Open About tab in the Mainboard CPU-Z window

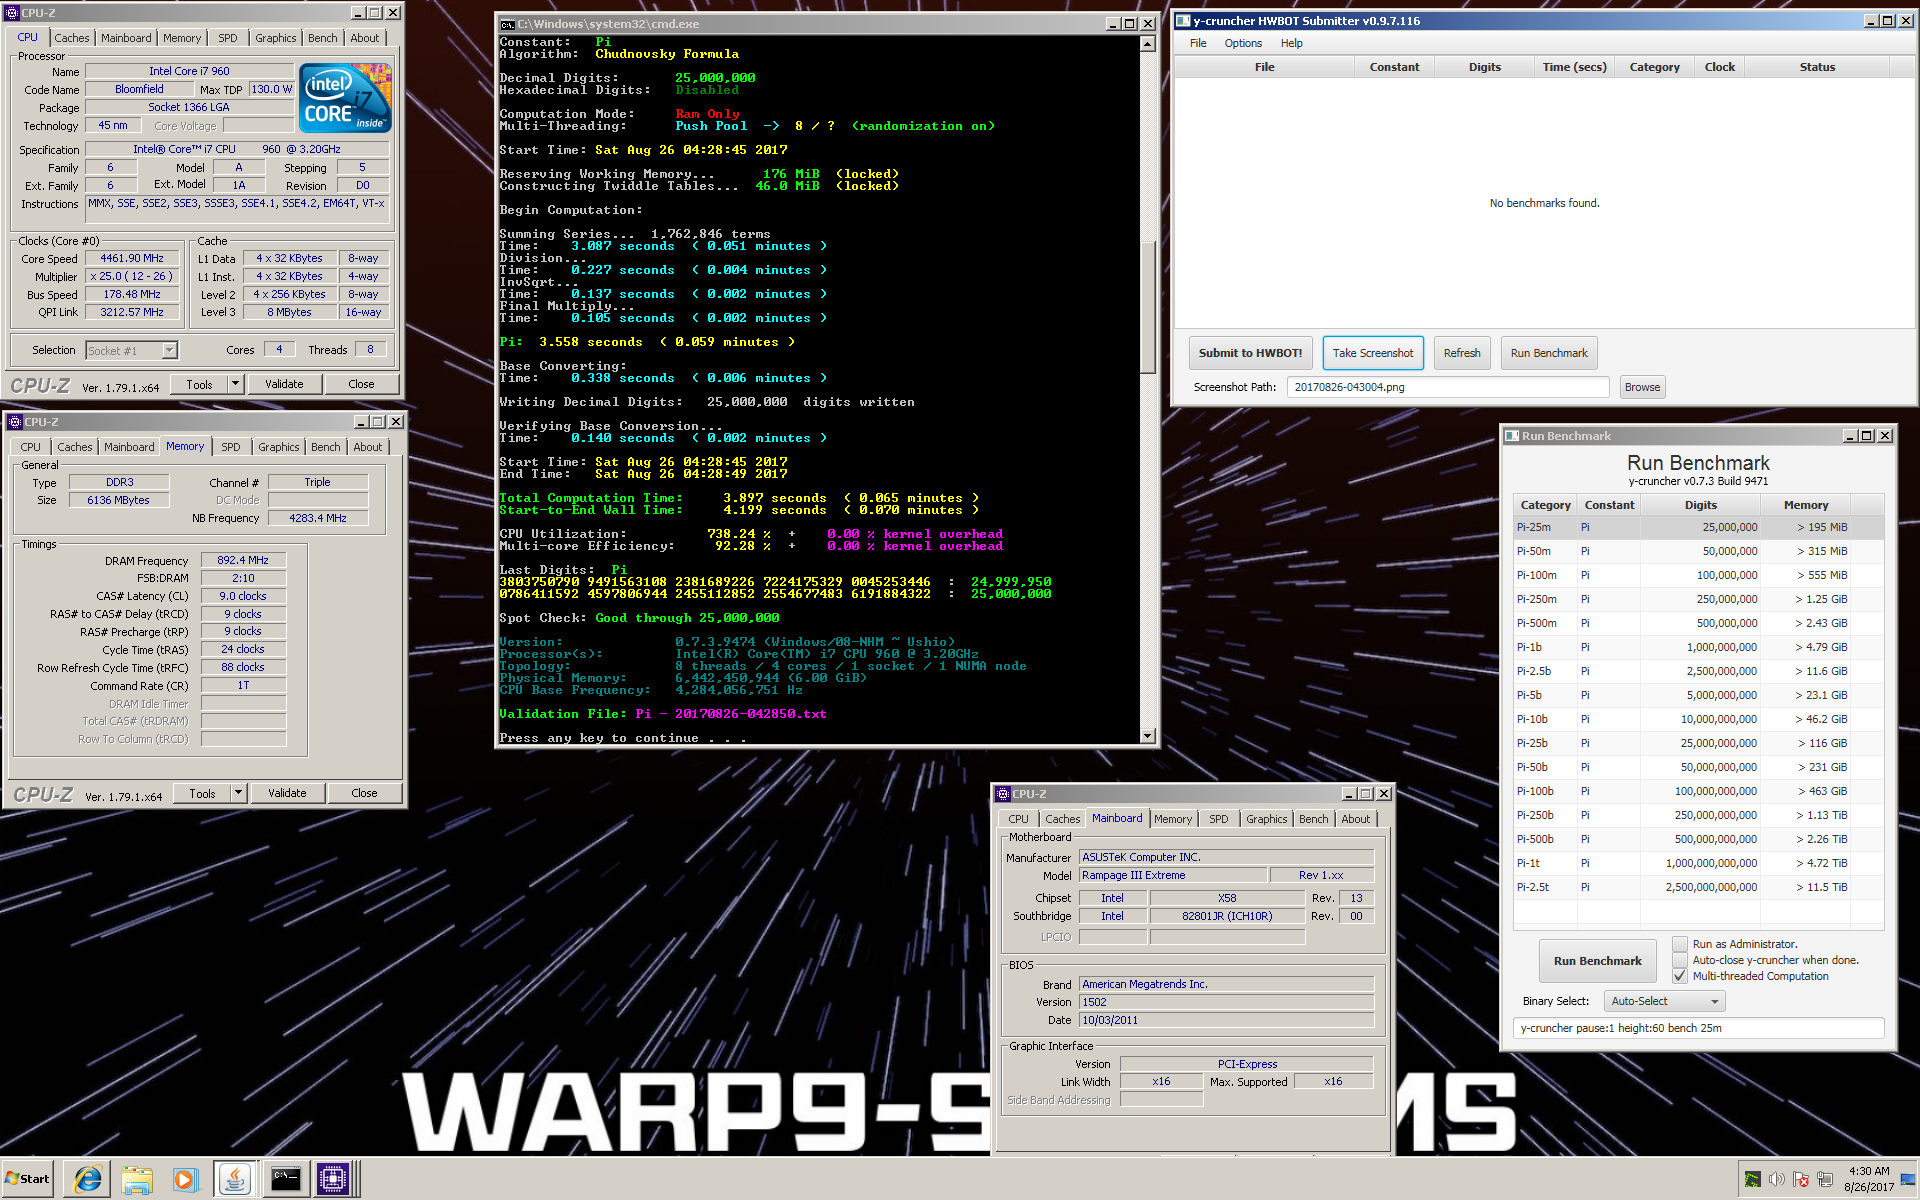pos(1356,819)
